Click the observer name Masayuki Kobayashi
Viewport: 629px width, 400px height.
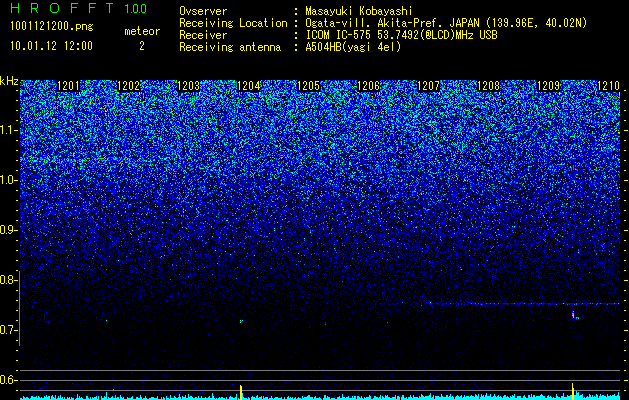(359, 11)
